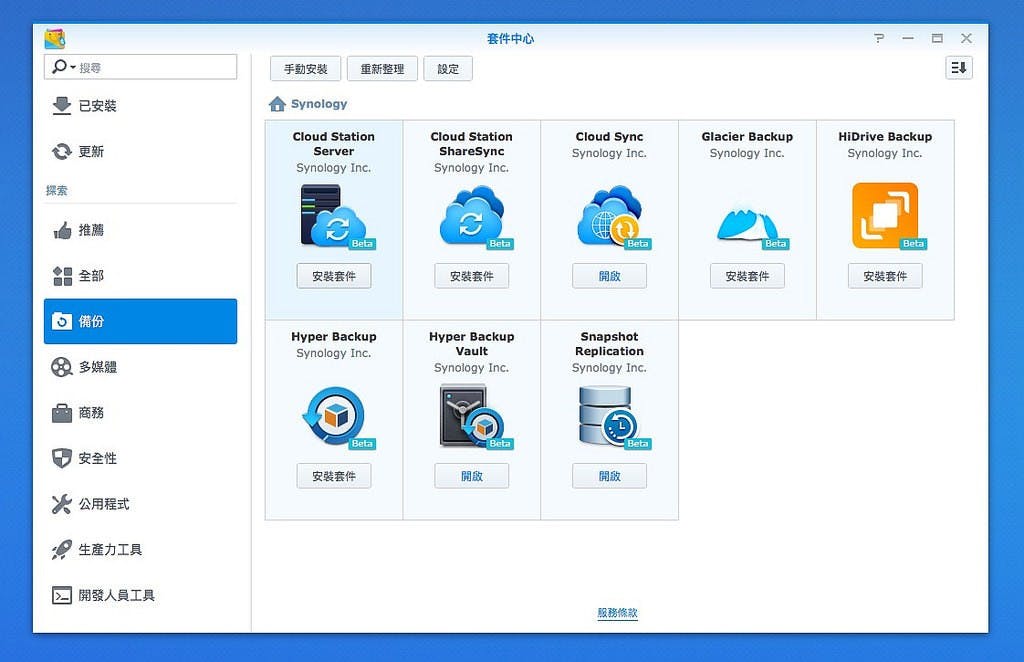This screenshot has width=1024, height=662.
Task: Install Cloud Station Server with 安裝套件
Action: [334, 276]
